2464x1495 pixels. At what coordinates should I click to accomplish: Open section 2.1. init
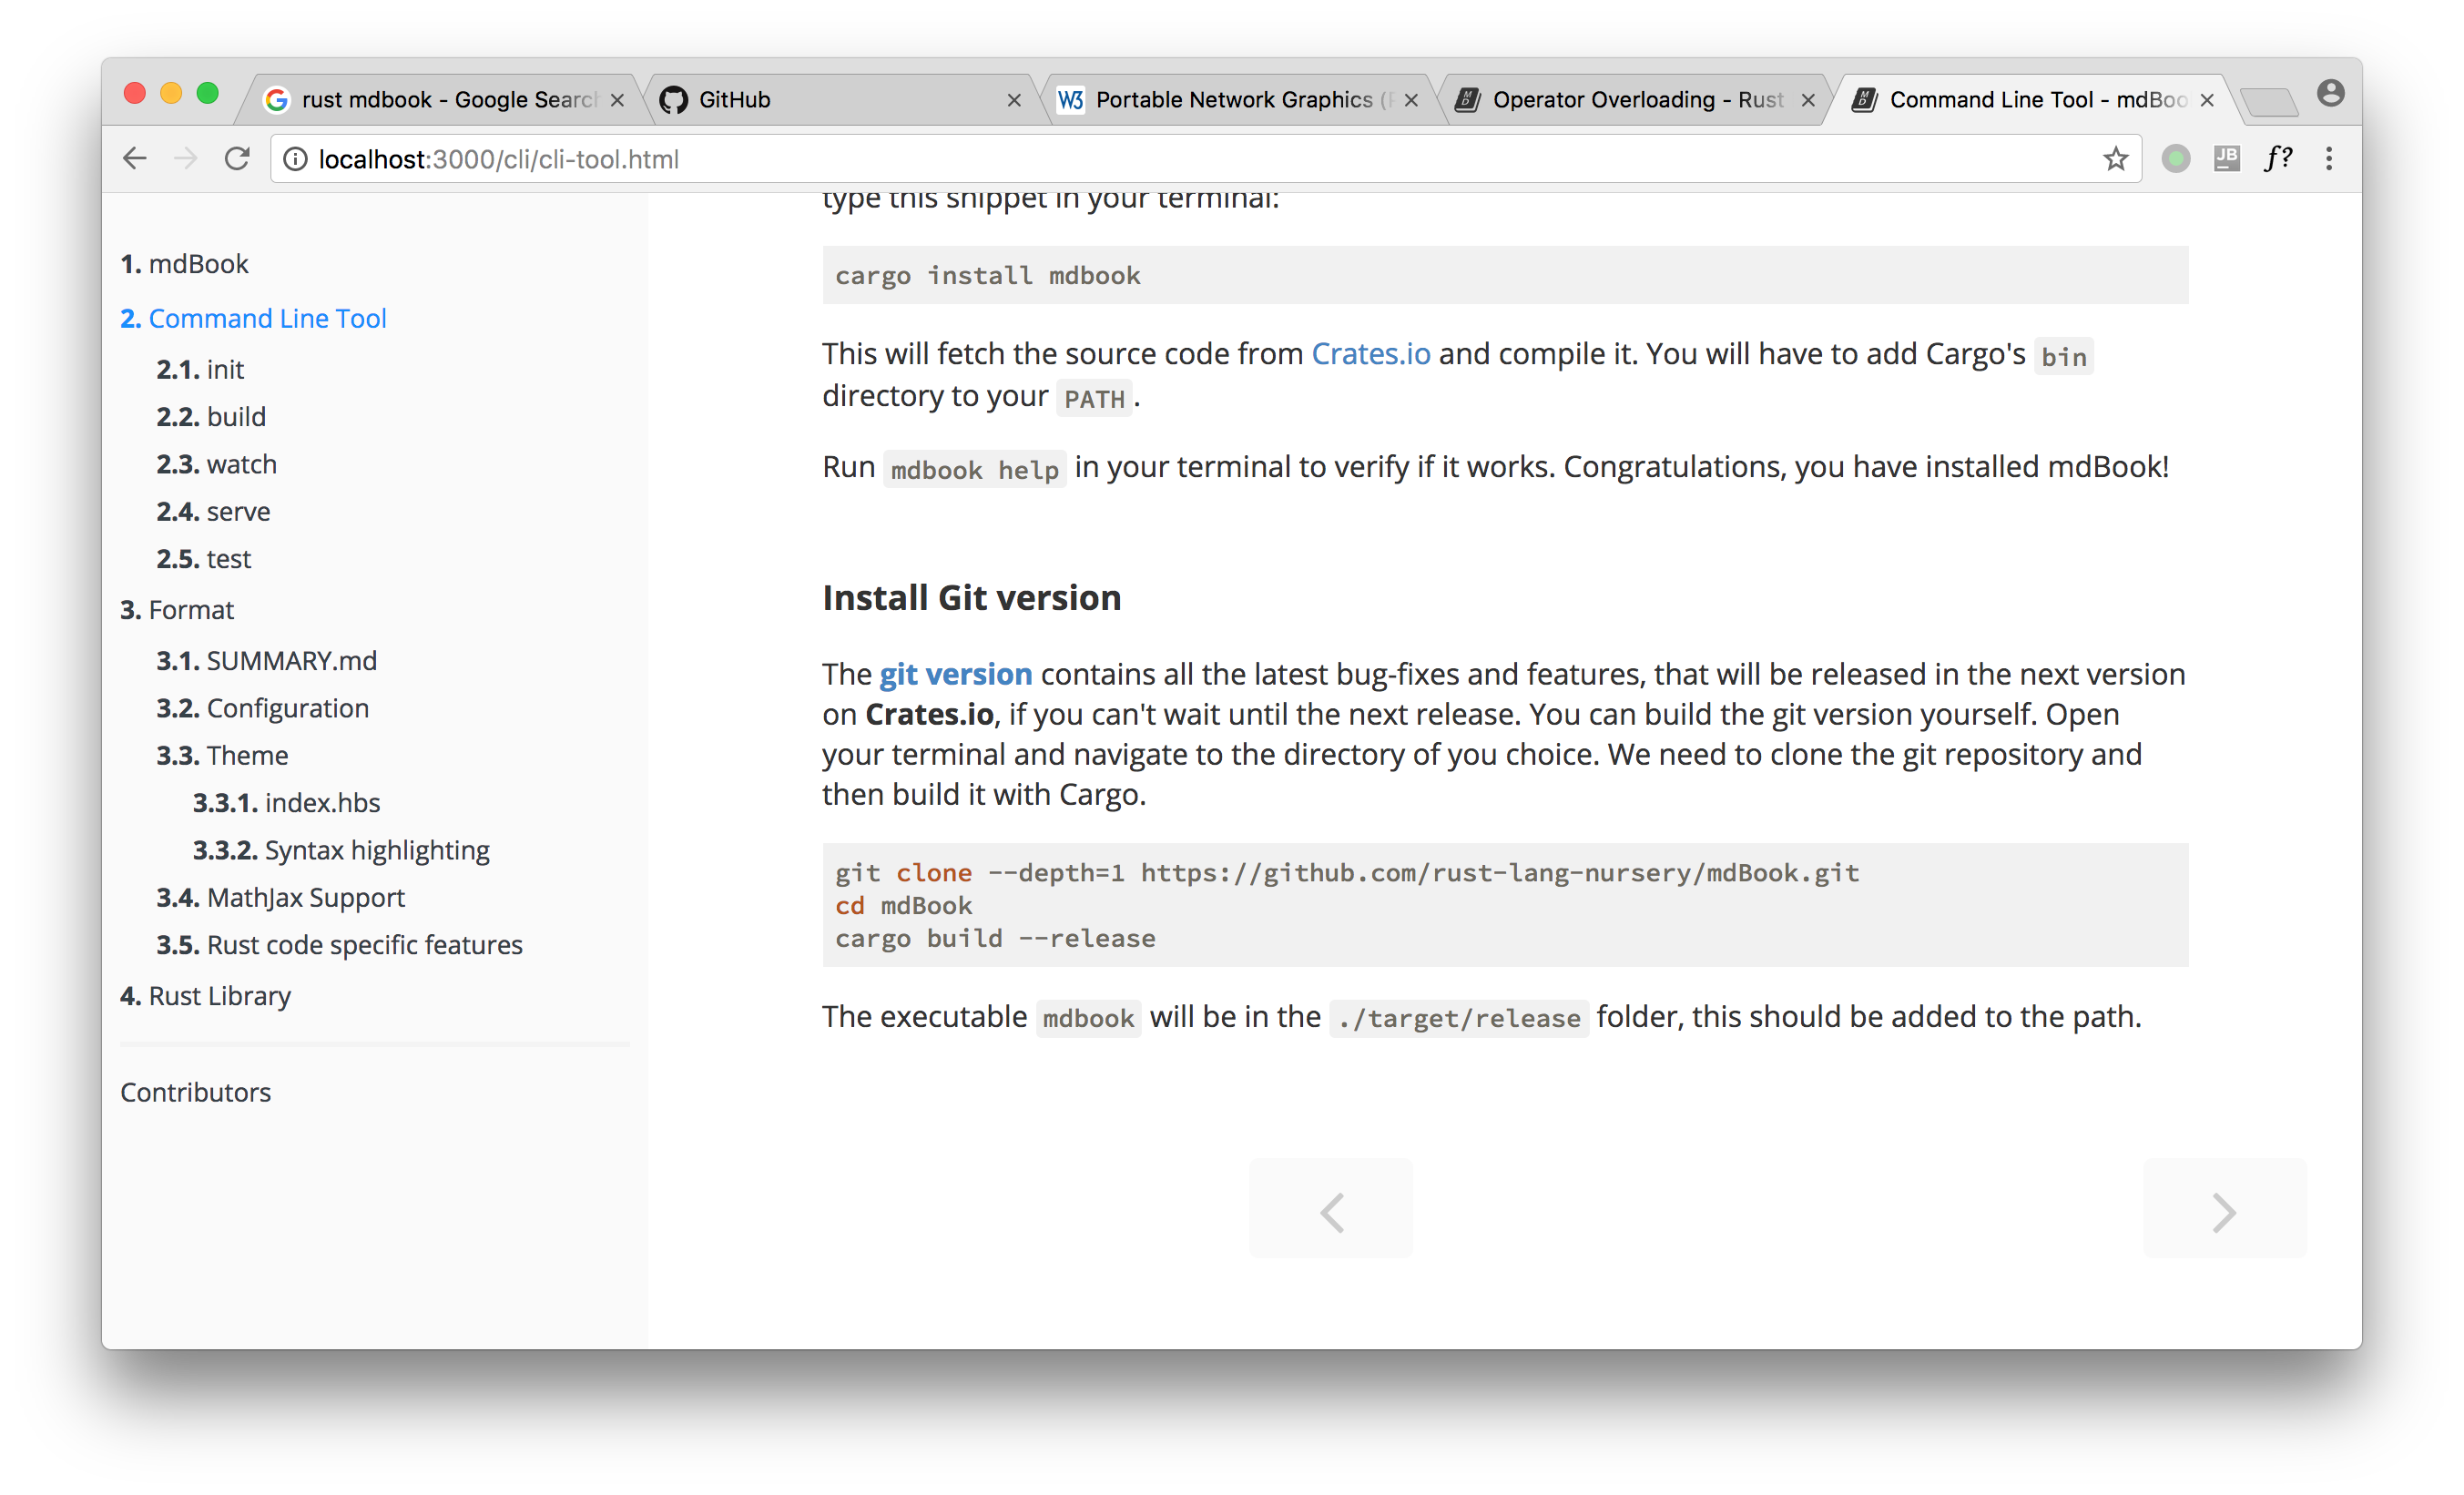tap(200, 369)
